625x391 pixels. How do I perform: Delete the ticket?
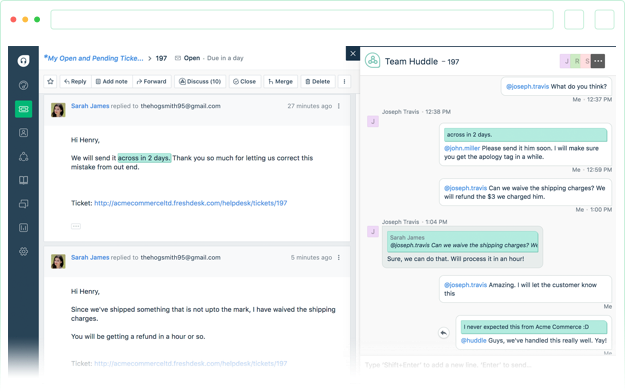(x=318, y=81)
